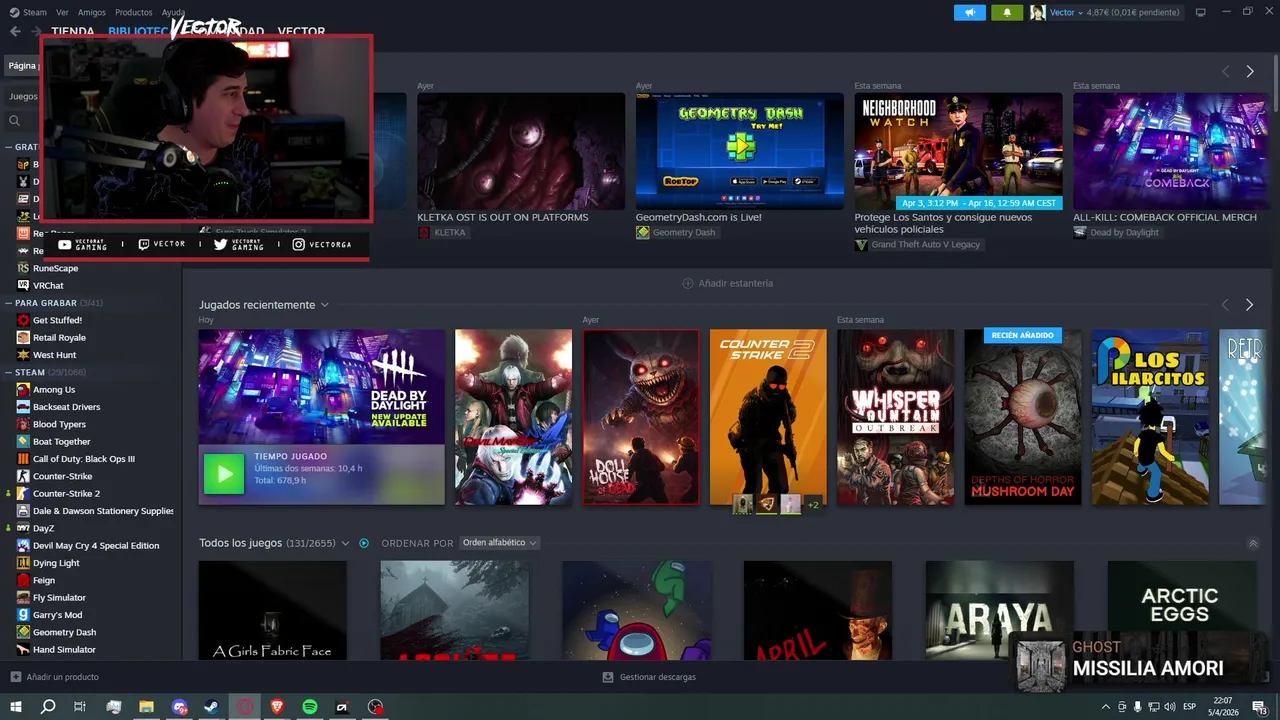Open the taskbar microphone tray icon
This screenshot has height=720, width=1280.
click(1138, 707)
